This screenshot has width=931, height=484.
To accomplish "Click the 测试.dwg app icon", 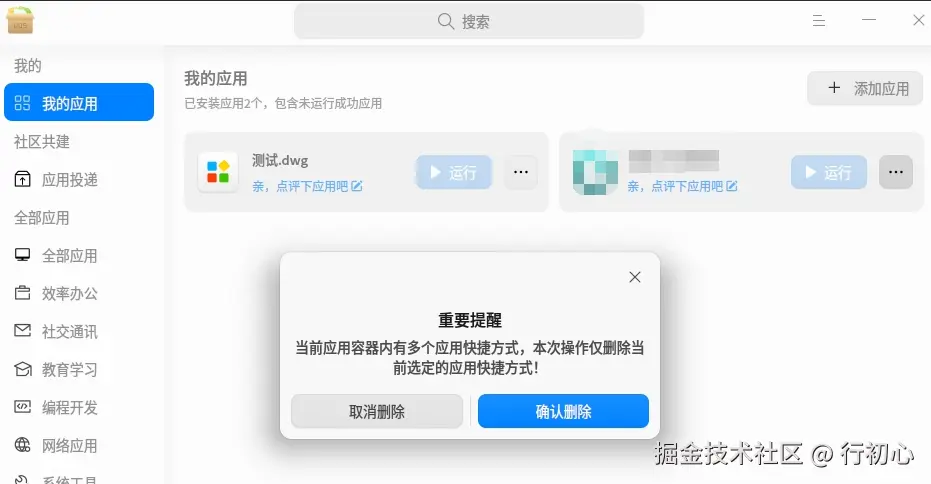I will (x=218, y=172).
